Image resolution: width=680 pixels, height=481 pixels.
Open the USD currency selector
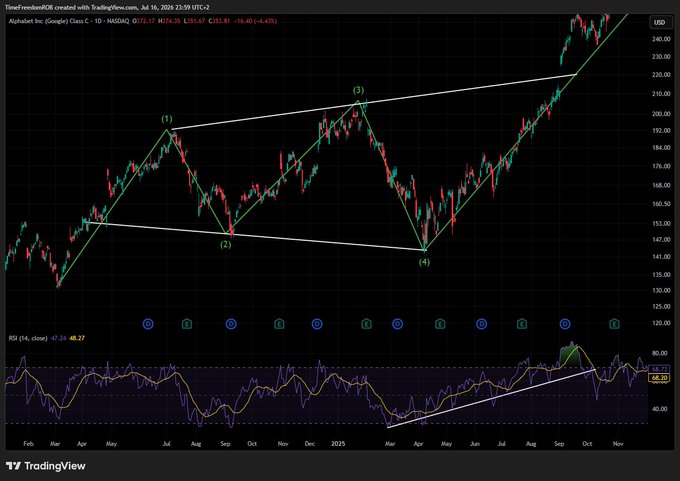click(659, 23)
